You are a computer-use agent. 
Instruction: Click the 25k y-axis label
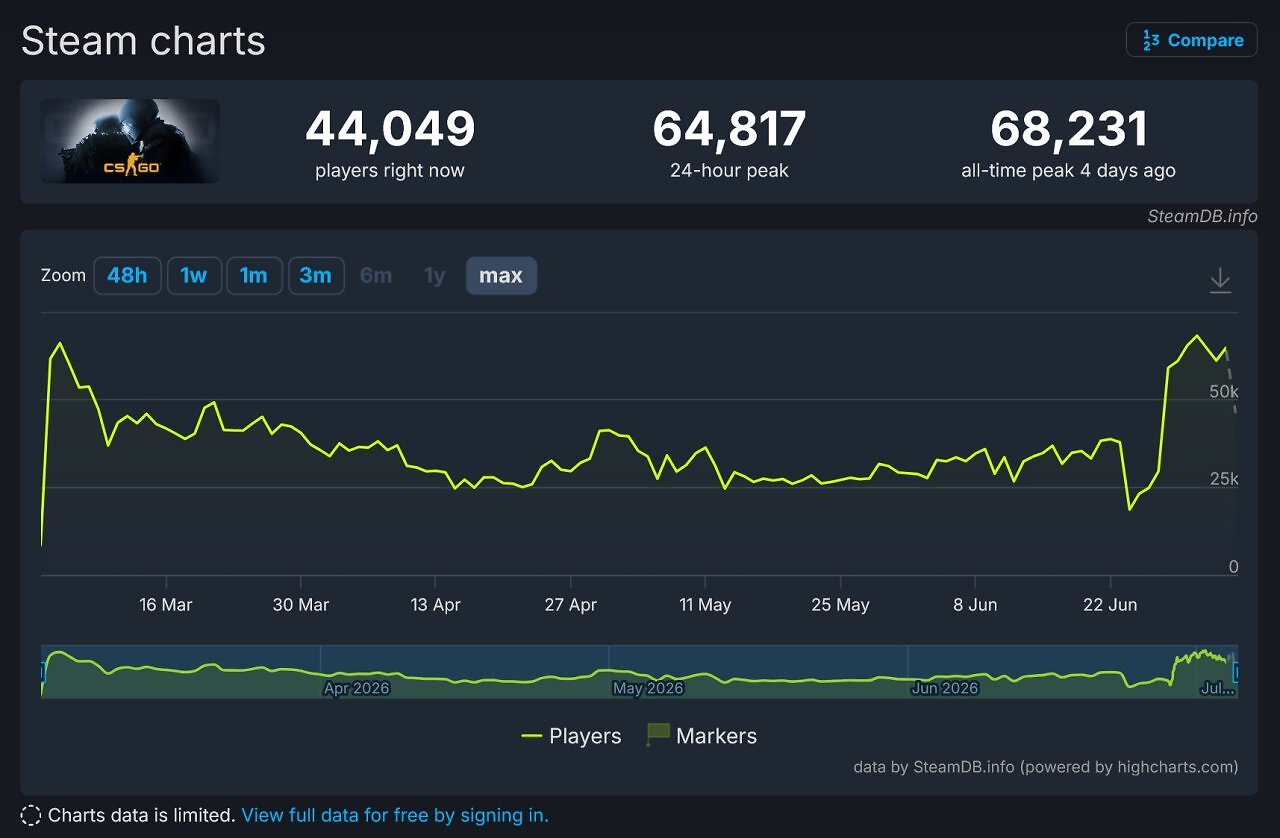coord(1224,479)
